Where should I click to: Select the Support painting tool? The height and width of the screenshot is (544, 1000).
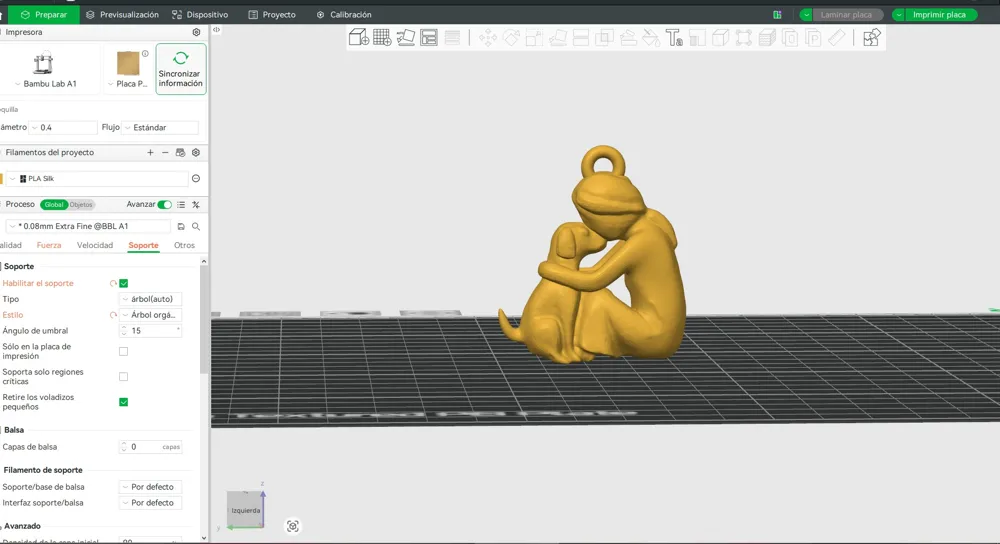click(x=628, y=38)
